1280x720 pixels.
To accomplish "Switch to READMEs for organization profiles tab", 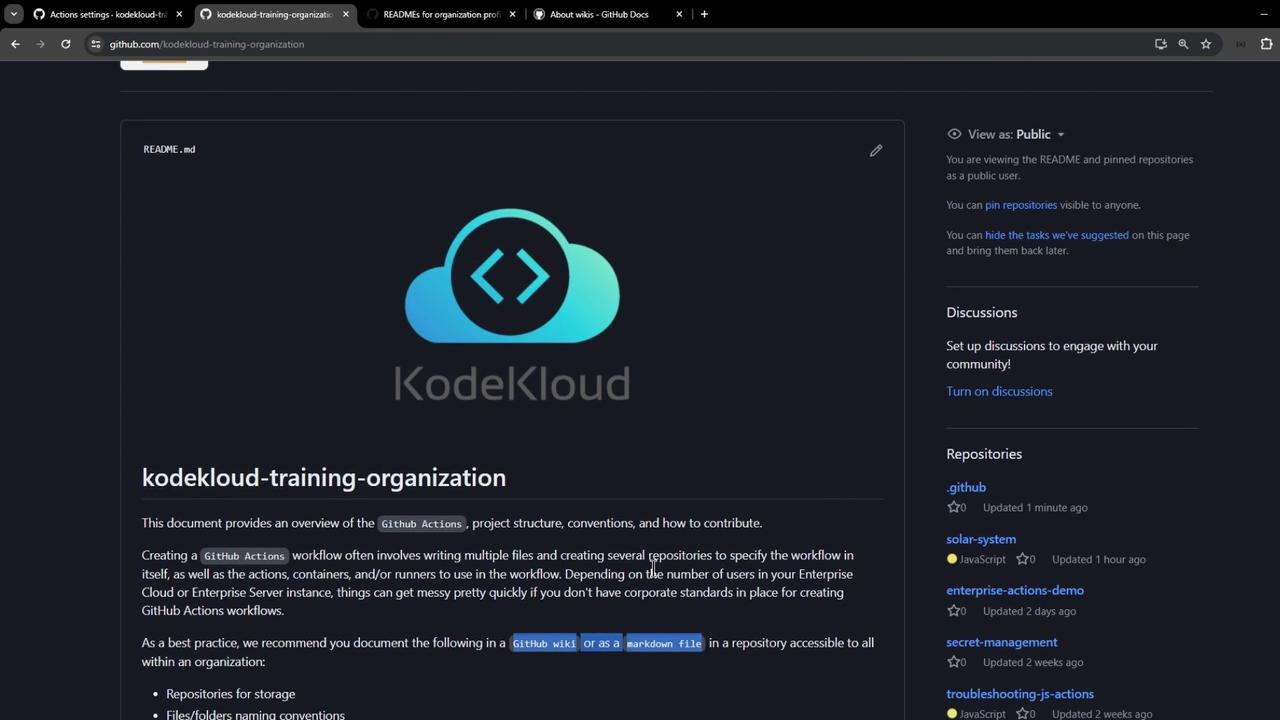I will tap(441, 14).
